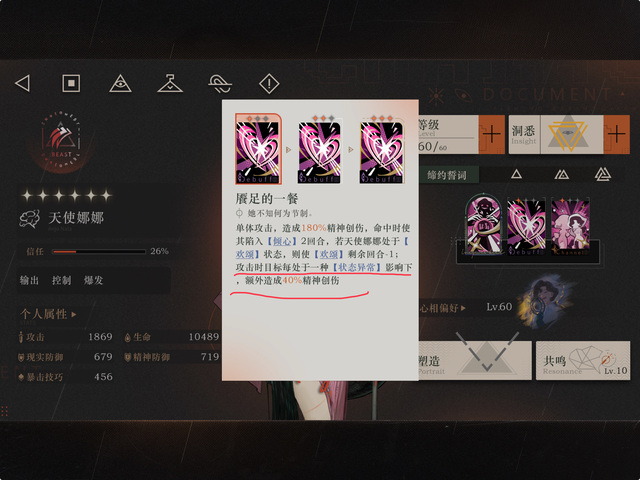Select the eye triangle icon in top bar
The height and width of the screenshot is (480, 640).
click(120, 83)
